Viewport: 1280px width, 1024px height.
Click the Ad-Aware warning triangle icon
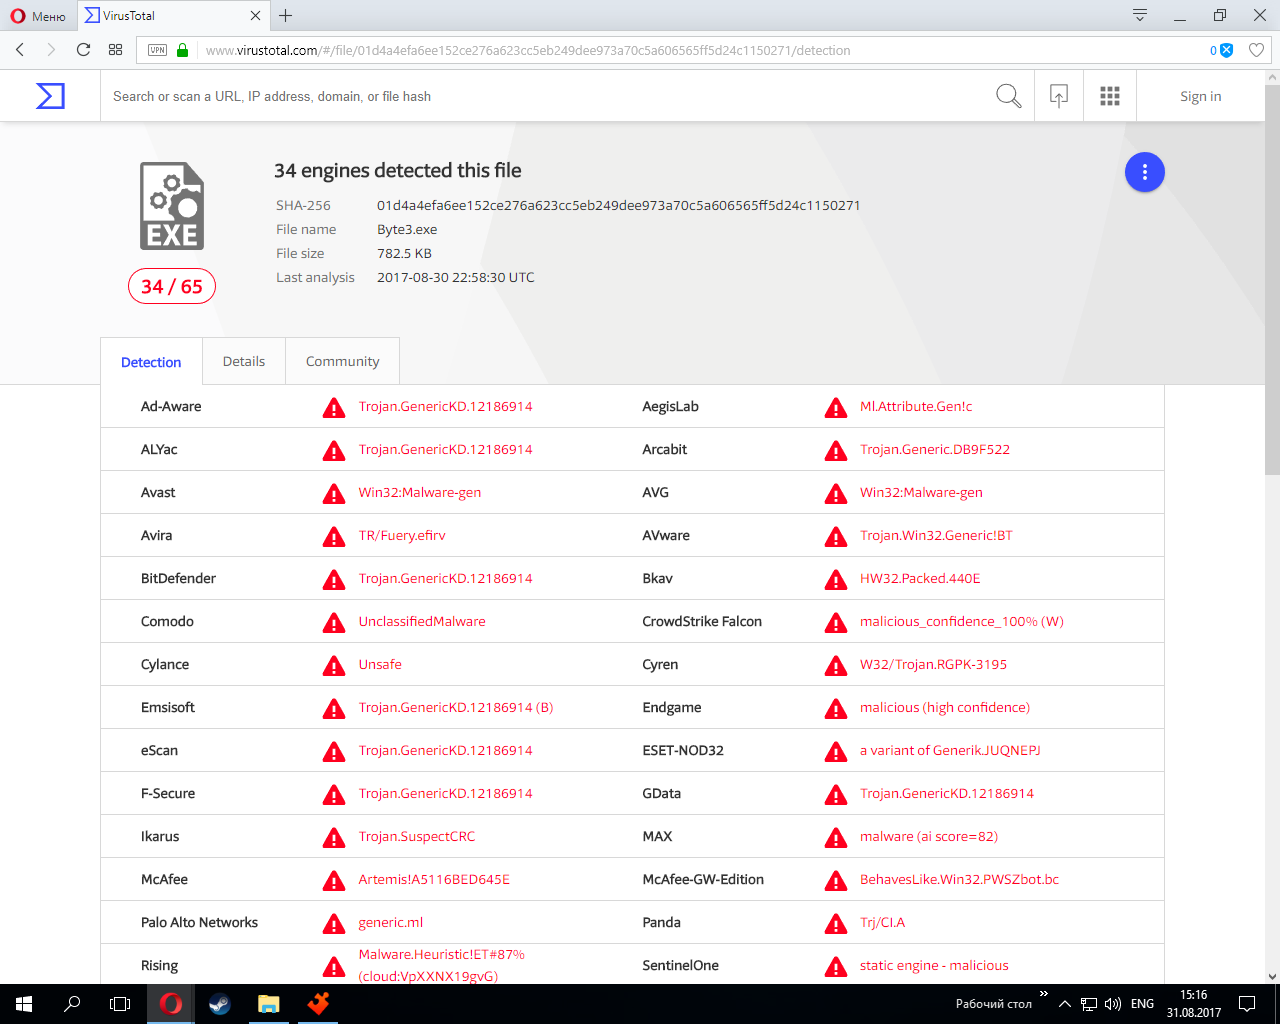pos(334,408)
